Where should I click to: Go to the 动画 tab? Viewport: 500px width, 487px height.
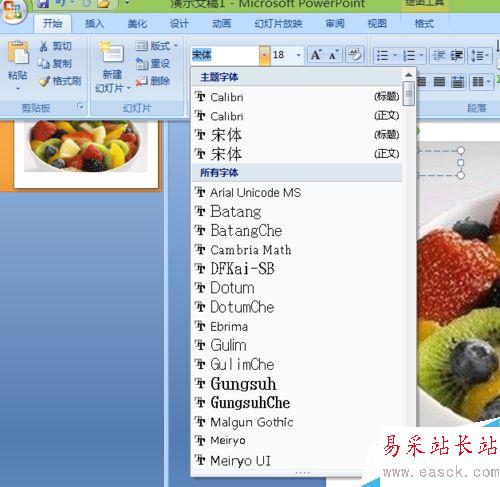pos(222,24)
